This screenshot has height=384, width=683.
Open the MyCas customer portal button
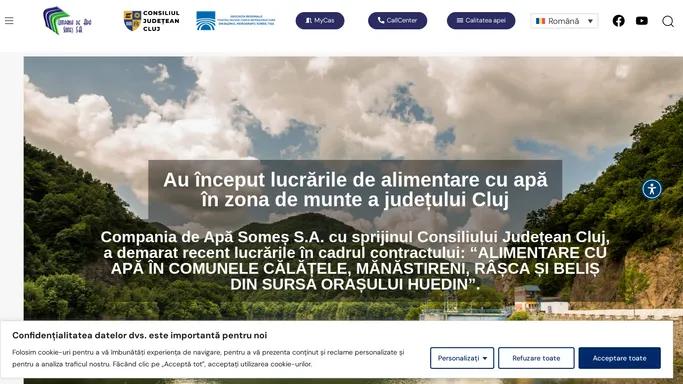(320, 20)
